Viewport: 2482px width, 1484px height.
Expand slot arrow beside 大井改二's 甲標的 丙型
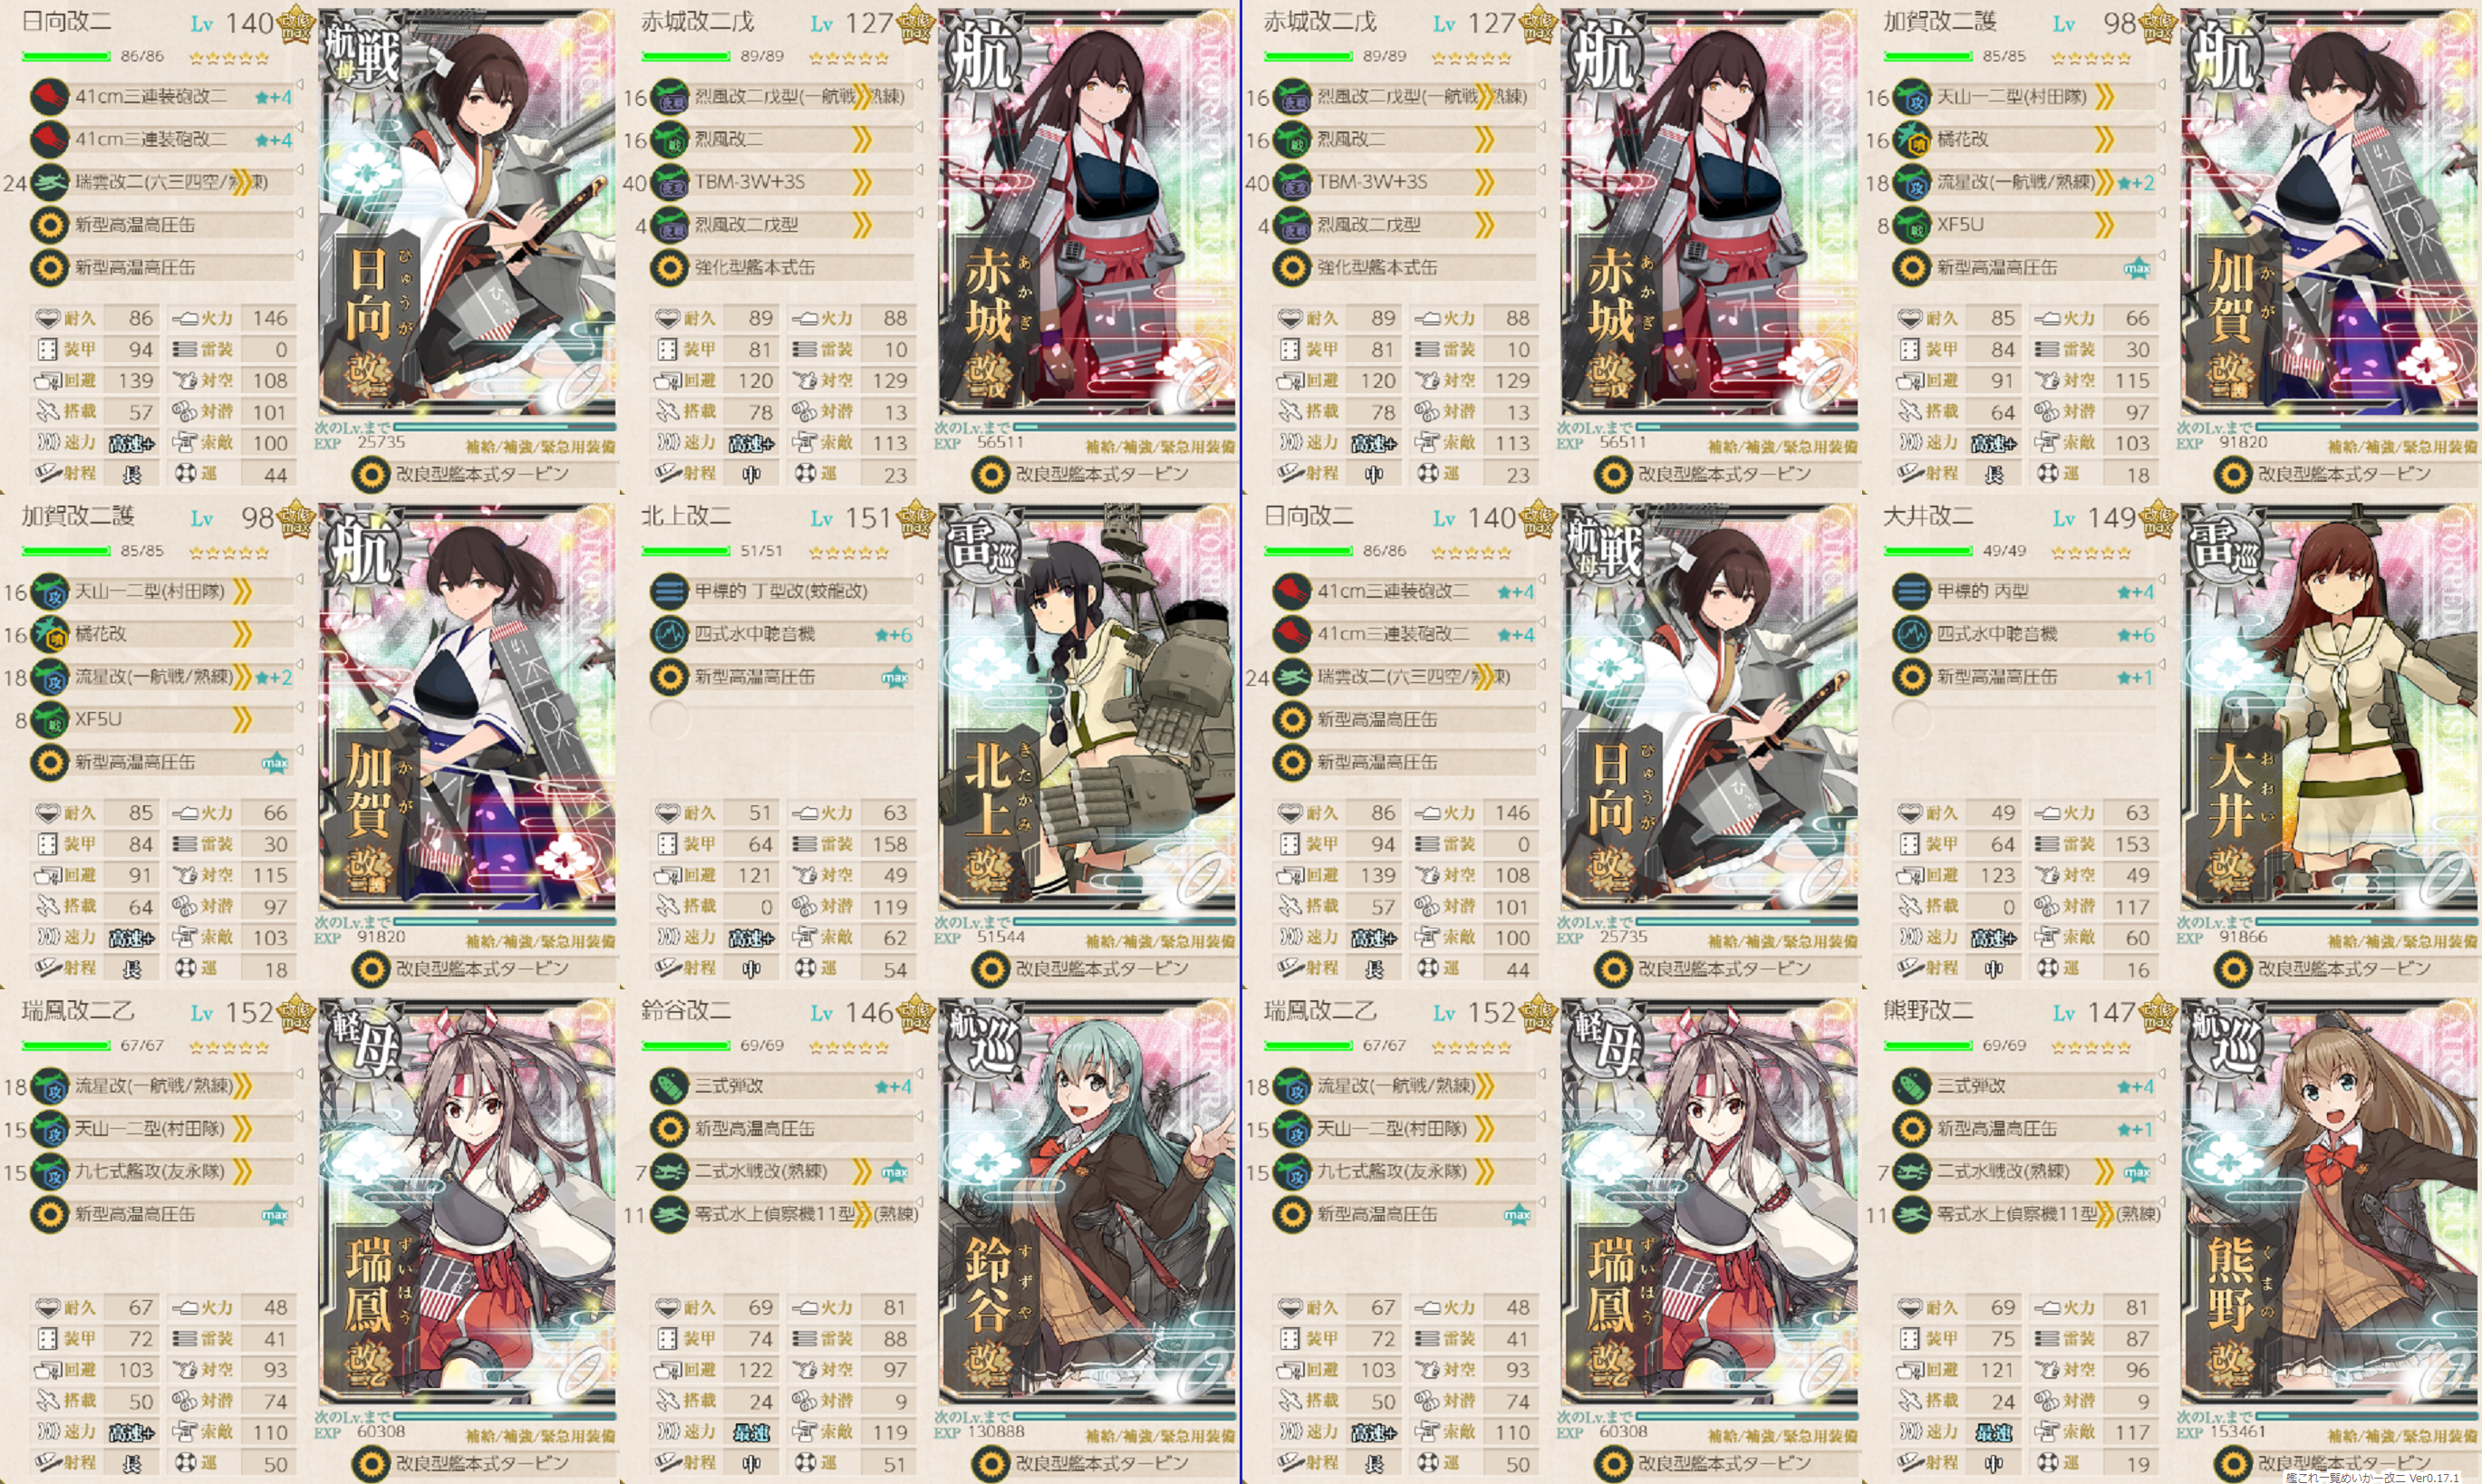tap(2160, 580)
